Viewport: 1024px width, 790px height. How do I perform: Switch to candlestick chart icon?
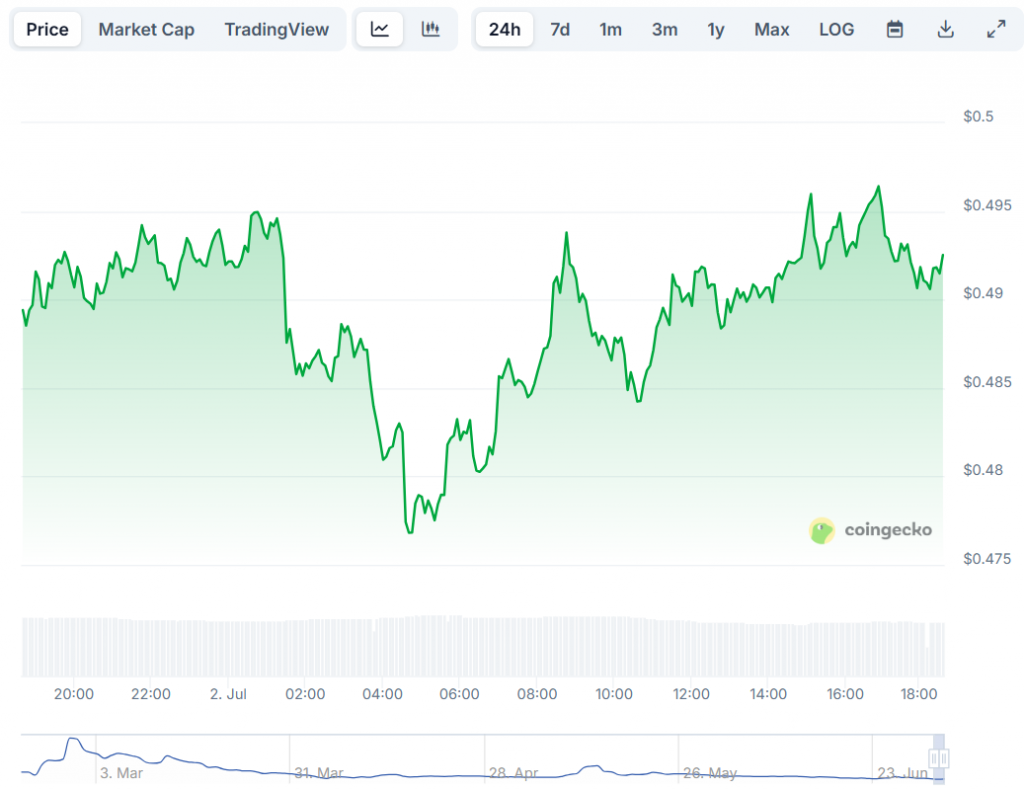431,30
